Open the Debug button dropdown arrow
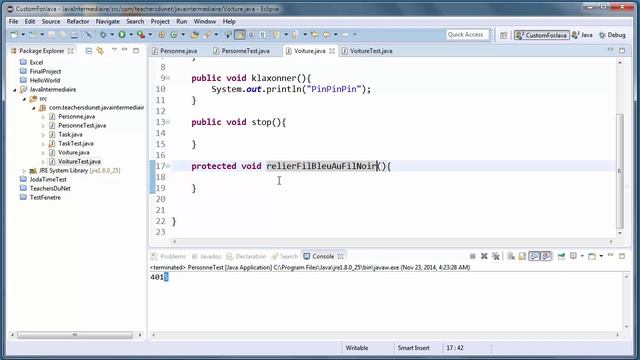The height and width of the screenshot is (360, 640). (x=112, y=35)
